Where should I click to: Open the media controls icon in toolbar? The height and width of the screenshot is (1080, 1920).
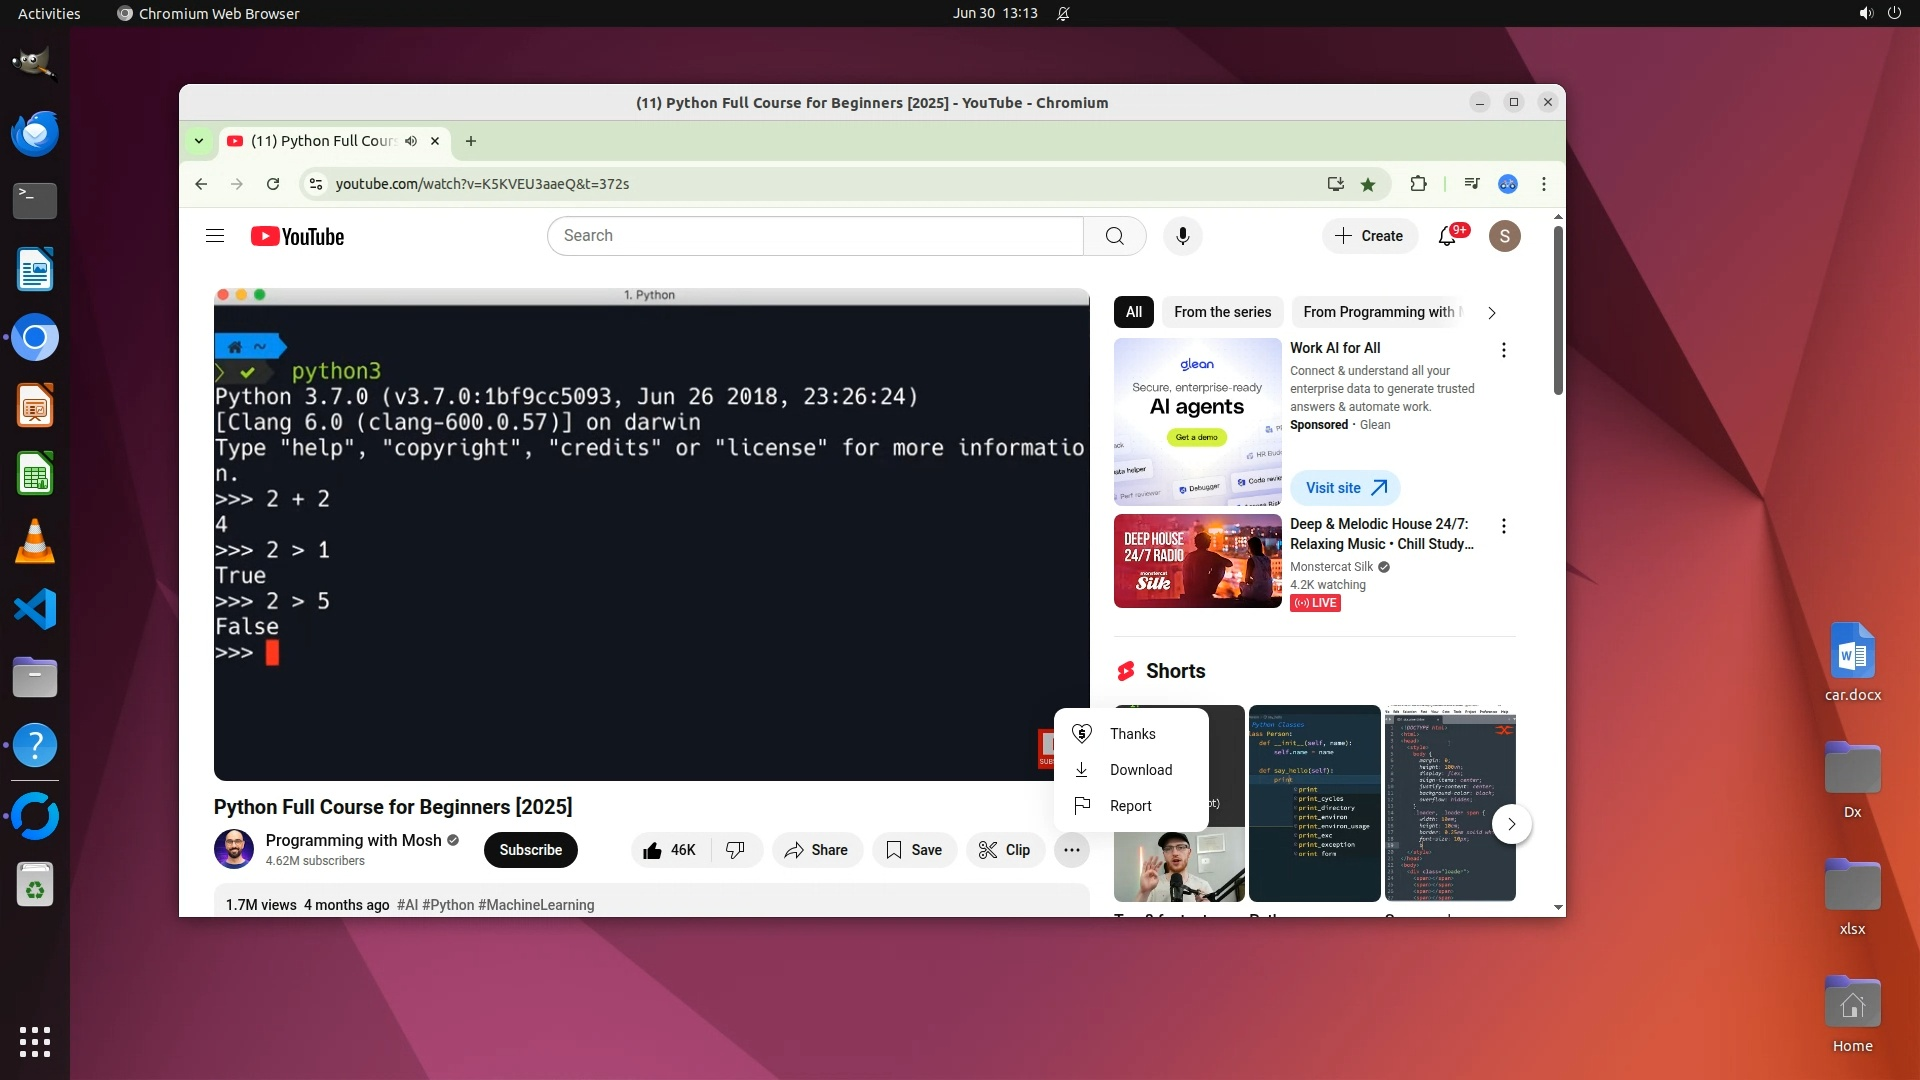[1471, 184]
